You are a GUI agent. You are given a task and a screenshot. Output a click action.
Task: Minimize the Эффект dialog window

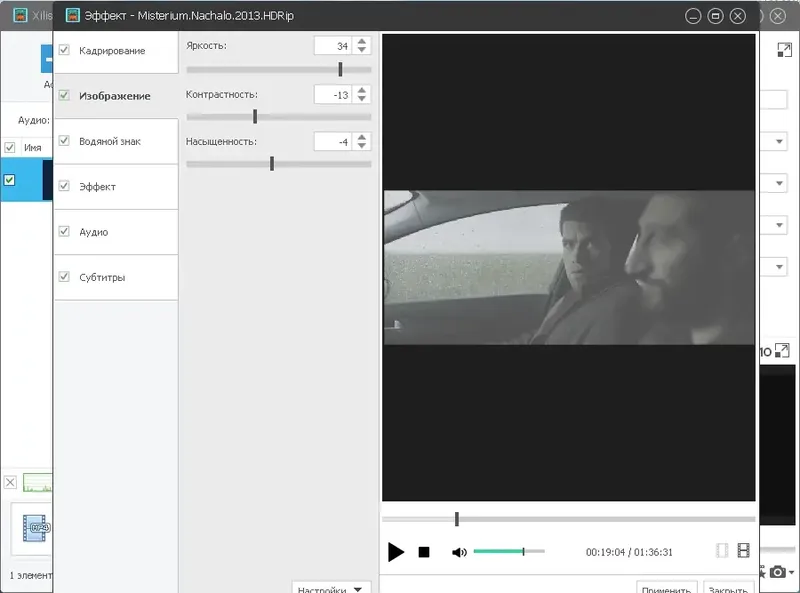pos(693,16)
